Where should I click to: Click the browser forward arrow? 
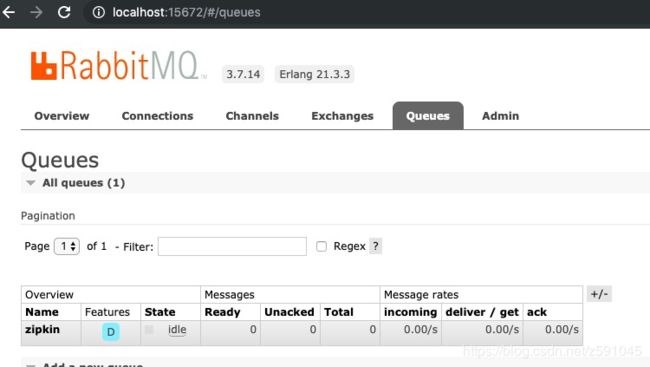click(36, 12)
